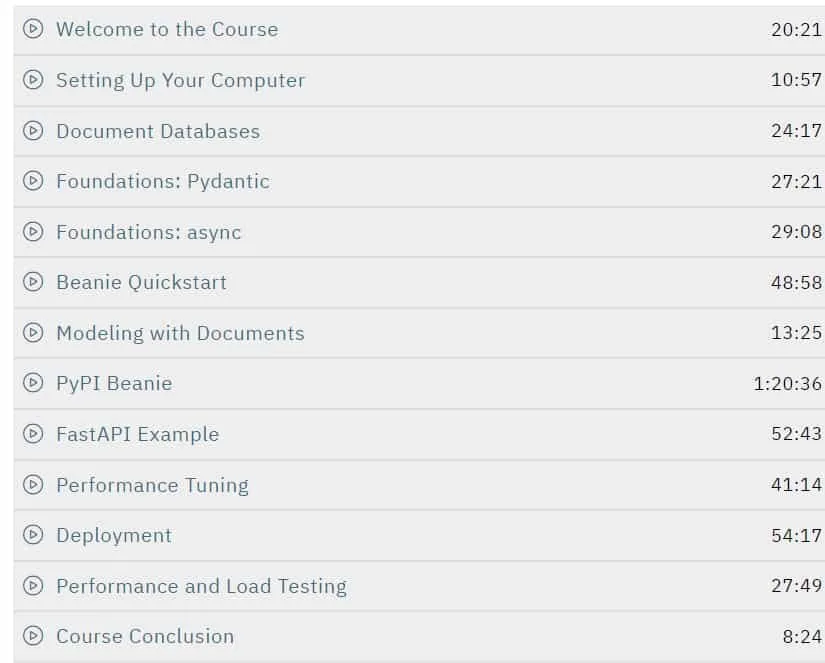825x663 pixels.
Task: Open Performance and Load Testing chapter
Action: click(x=202, y=586)
